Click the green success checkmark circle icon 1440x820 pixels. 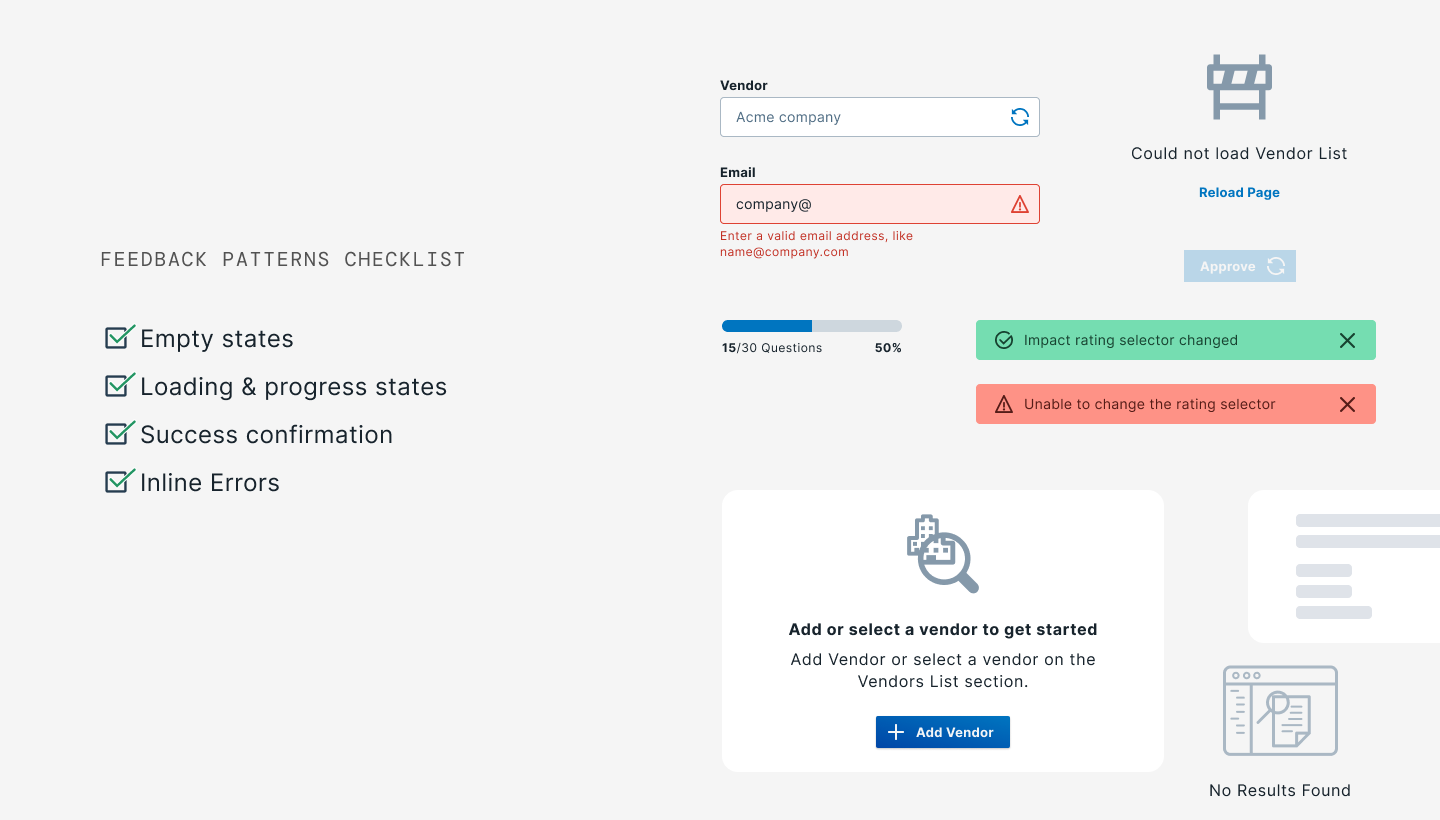pyautogui.click(x=1004, y=340)
